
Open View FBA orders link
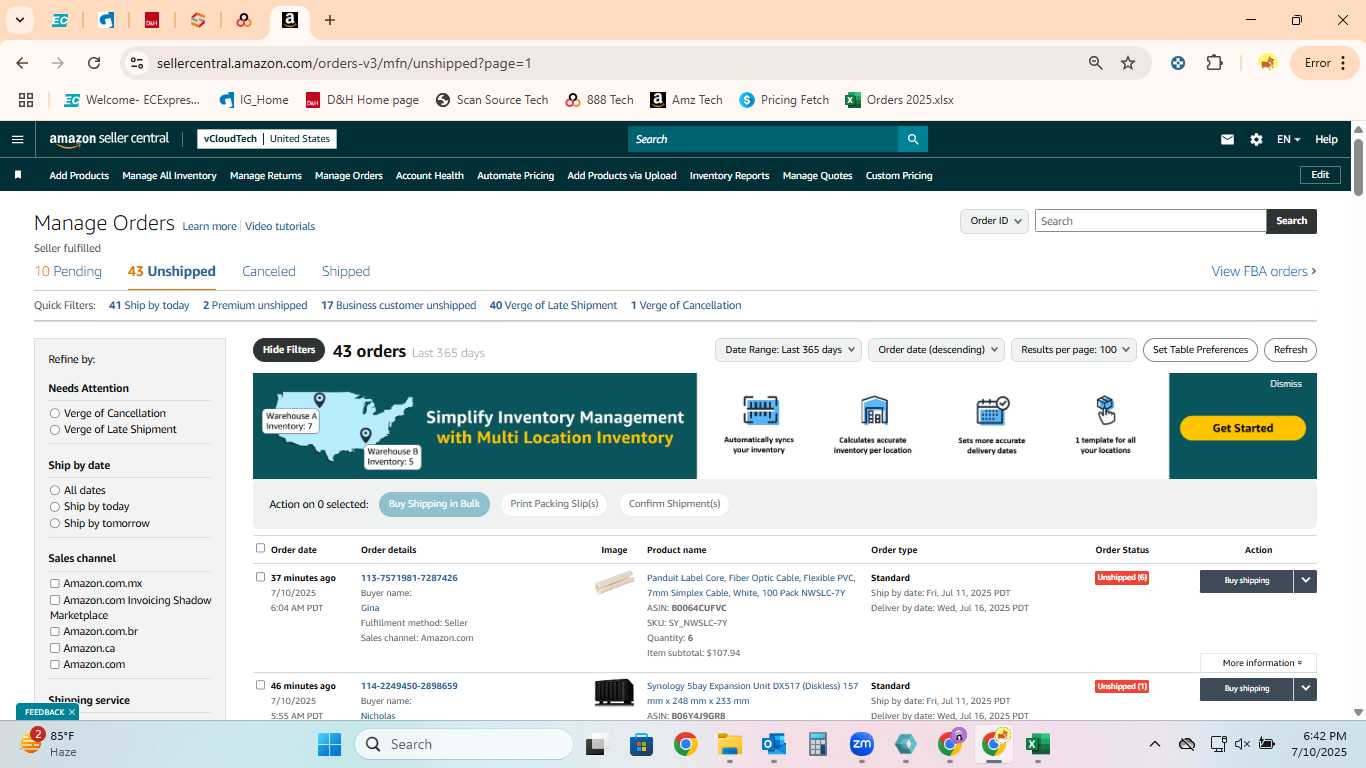coord(1264,271)
